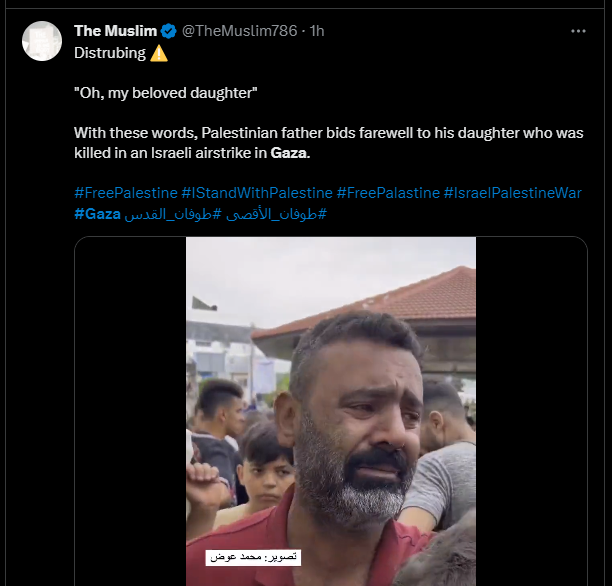This screenshot has height=586, width=612.
Task: Click the bold Gaza word in tweet text
Action: [x=290, y=153]
